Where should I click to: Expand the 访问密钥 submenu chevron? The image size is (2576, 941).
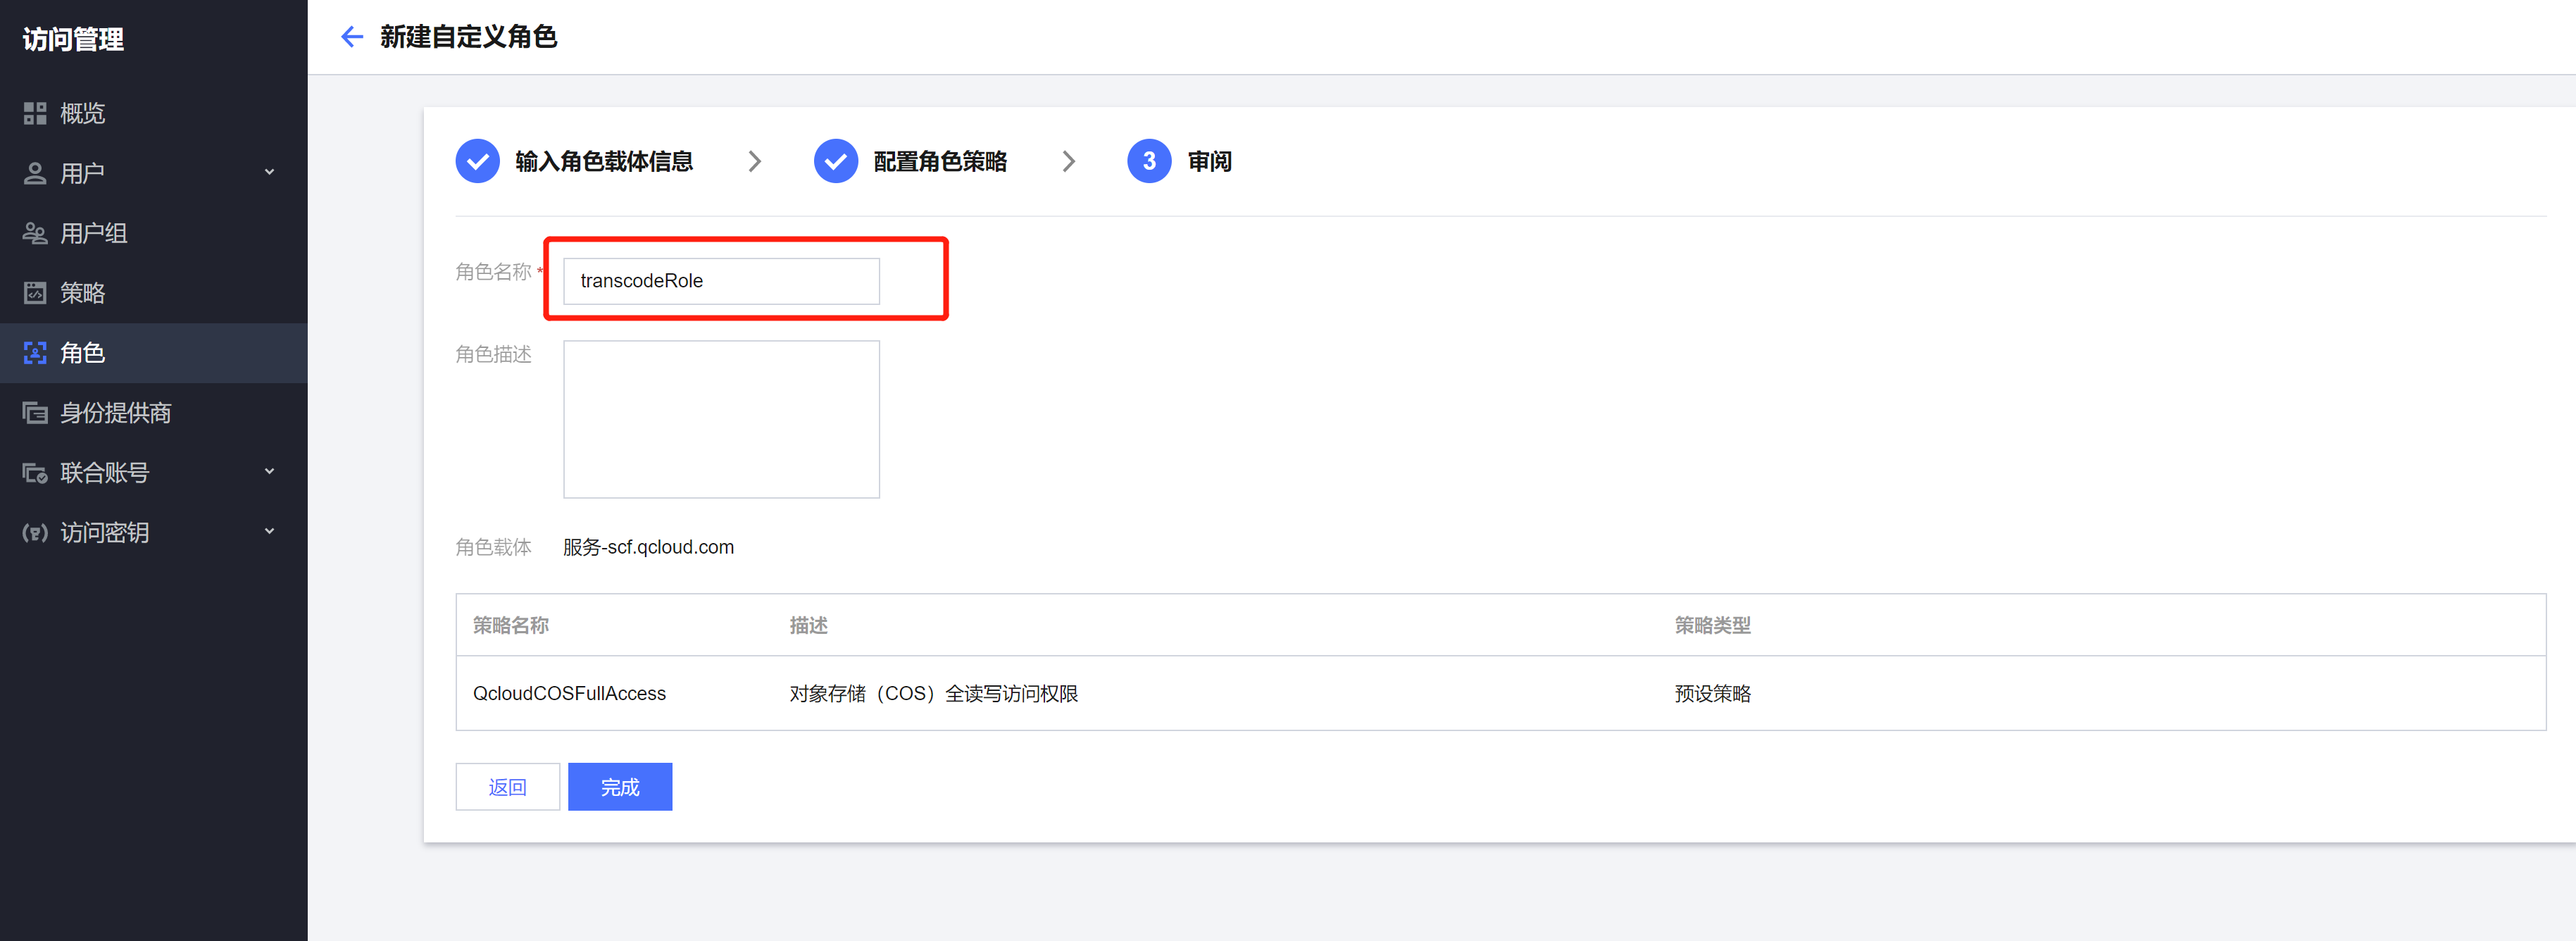pos(269,532)
